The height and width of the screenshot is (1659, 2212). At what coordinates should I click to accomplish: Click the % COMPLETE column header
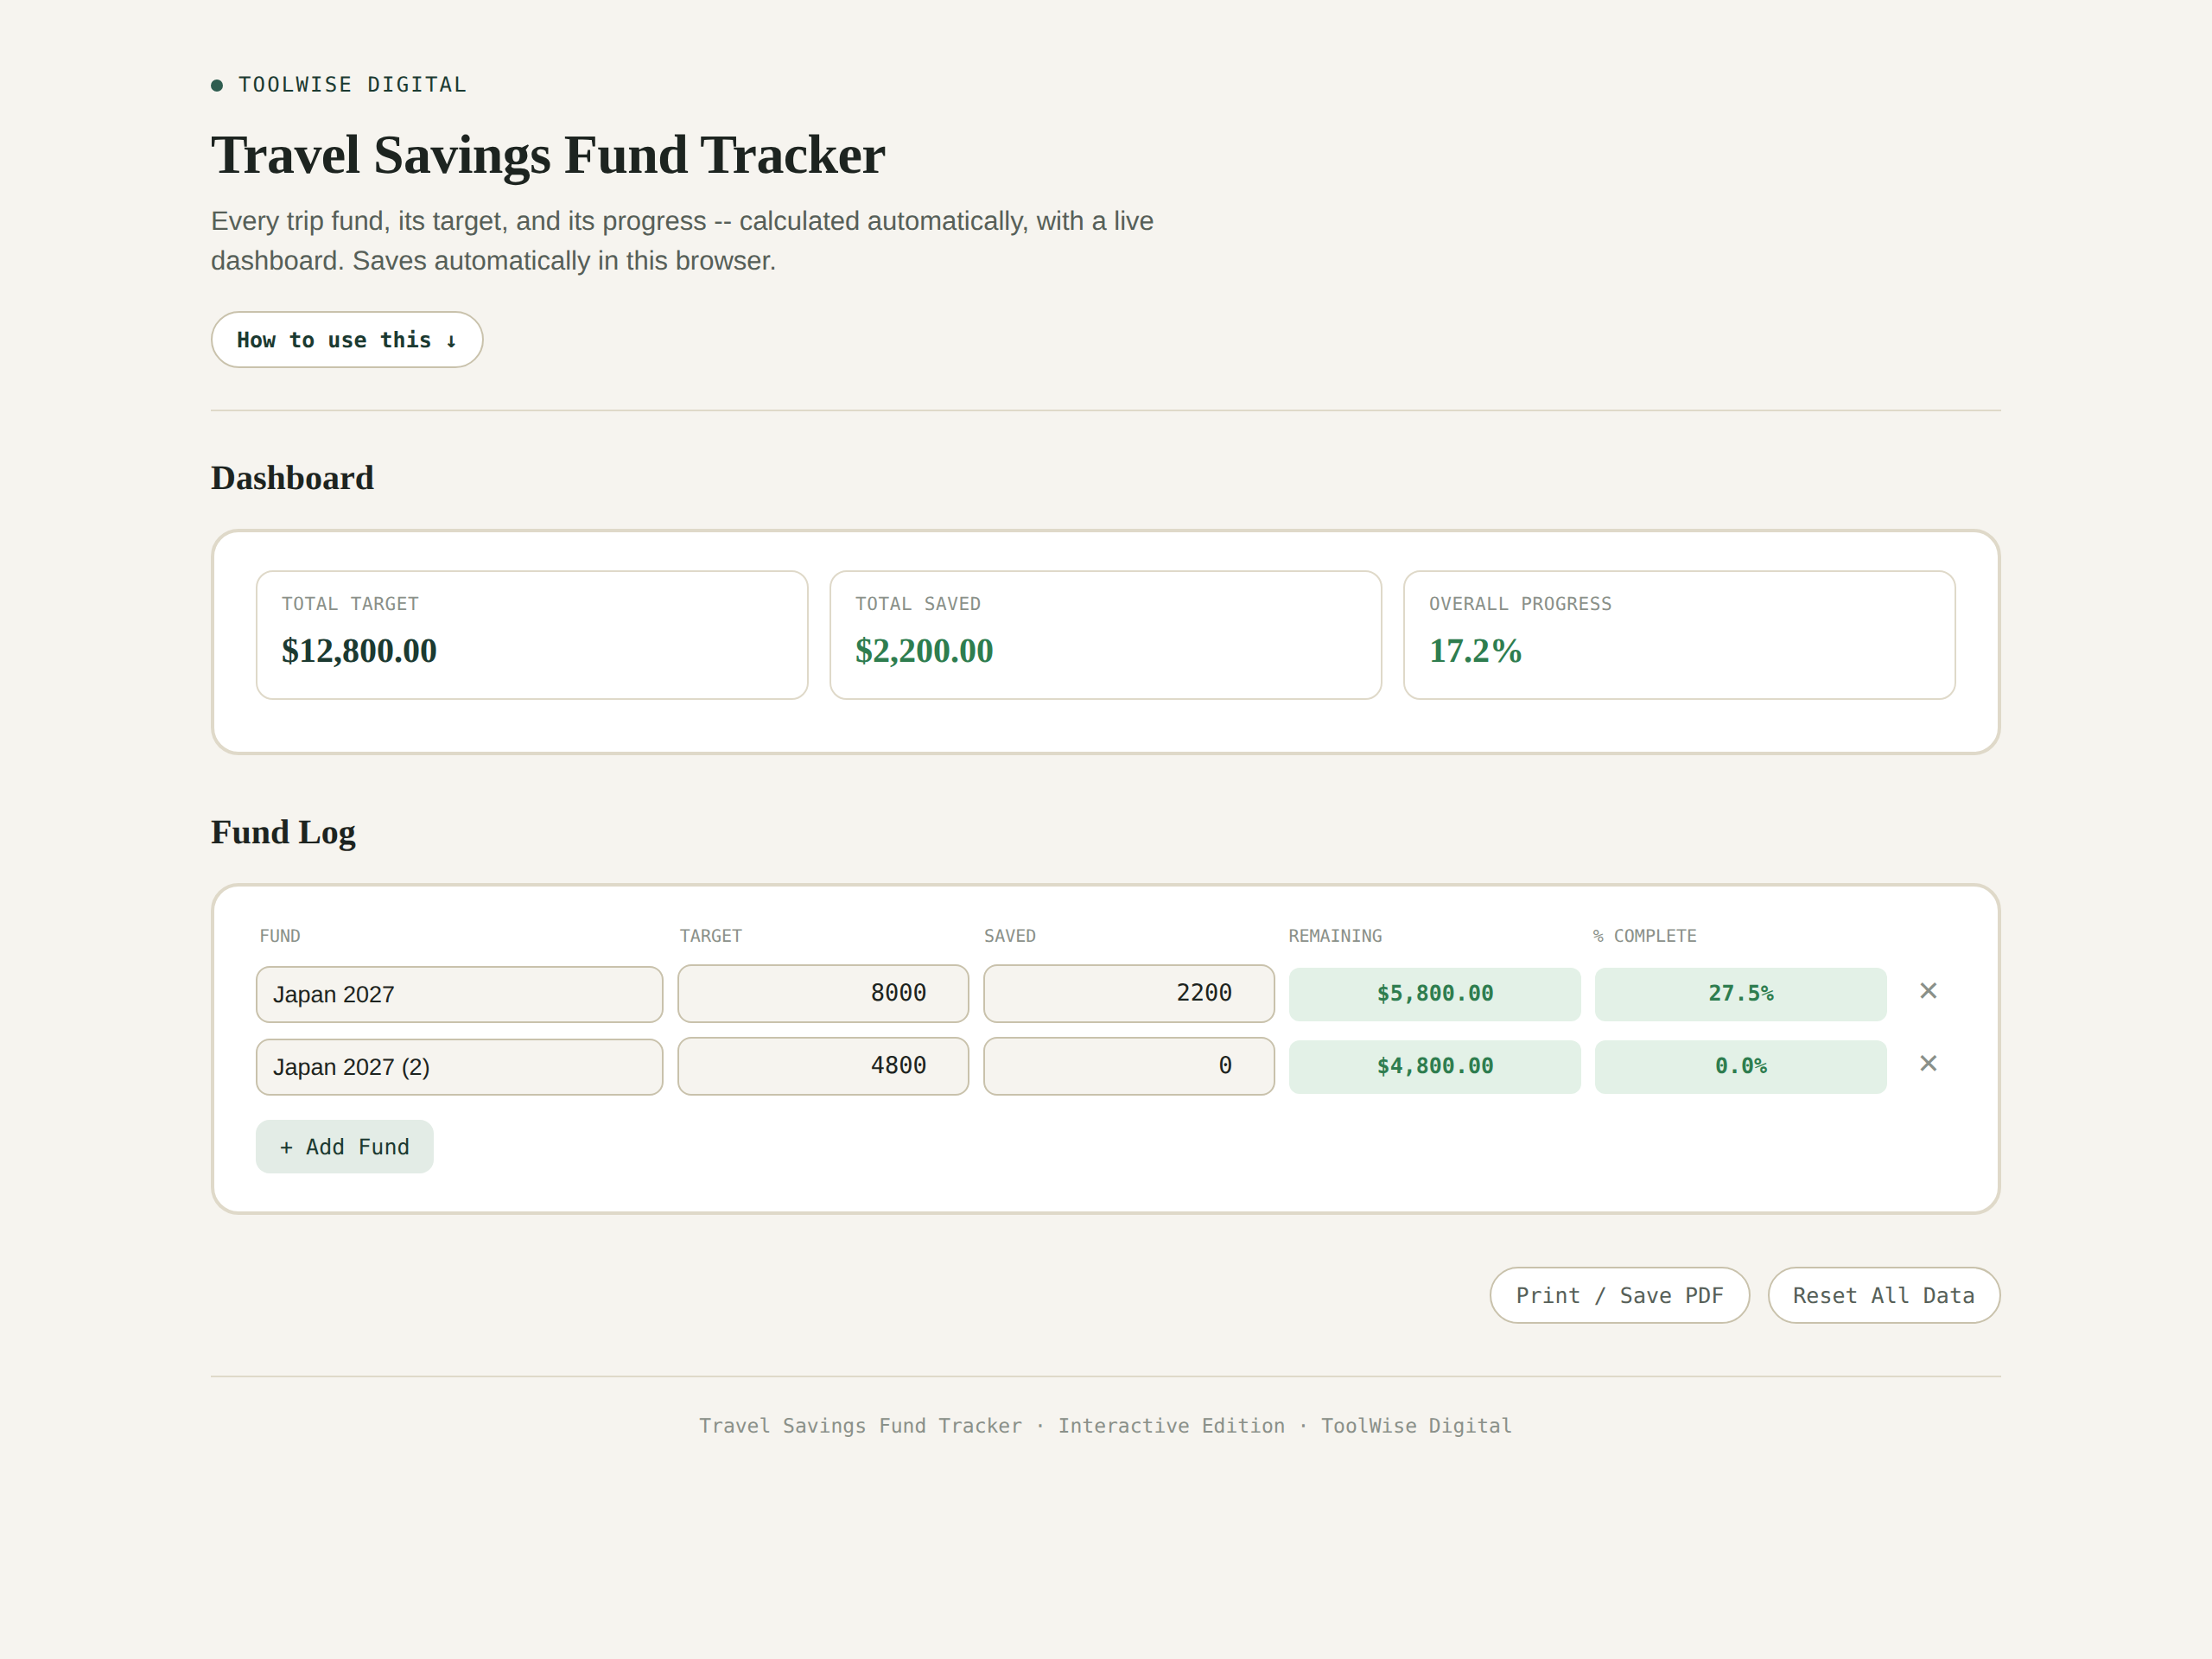click(x=1644, y=936)
